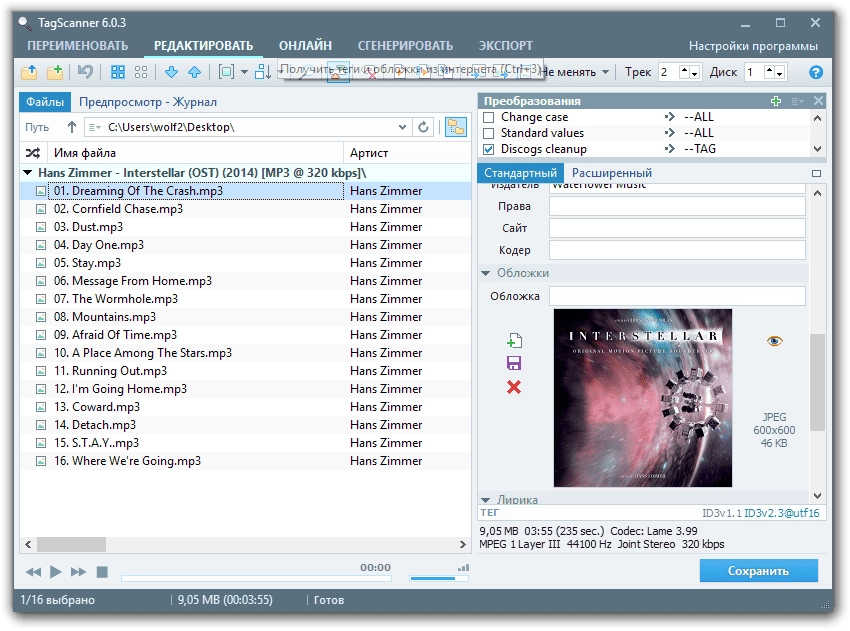Stop playback
Viewport: 850px width, 631px height.
[102, 572]
